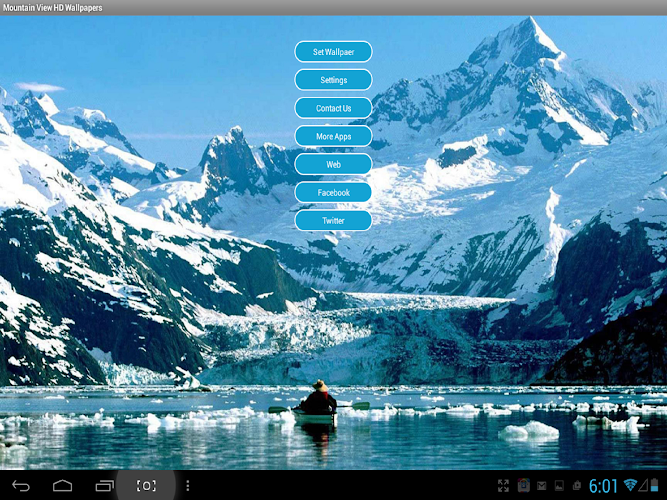The height and width of the screenshot is (500, 667).
Task: Open the Settings button
Action: click(334, 80)
